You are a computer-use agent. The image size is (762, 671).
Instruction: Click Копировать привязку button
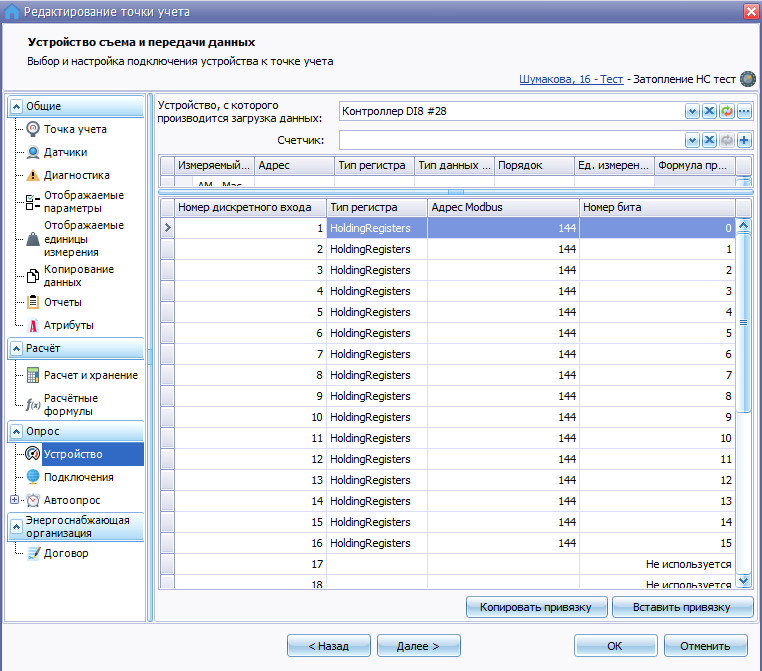[537, 607]
